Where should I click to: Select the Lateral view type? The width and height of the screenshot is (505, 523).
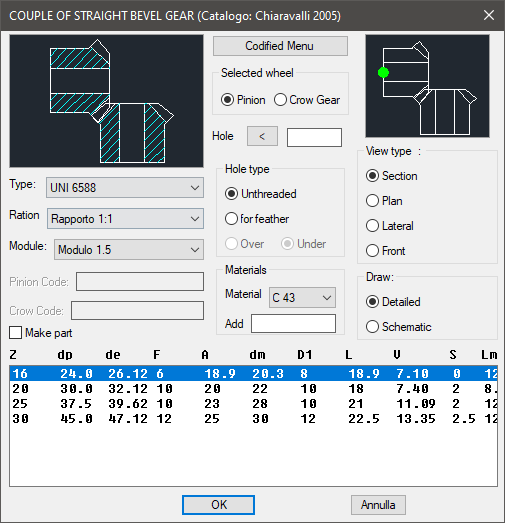pyautogui.click(x=372, y=226)
